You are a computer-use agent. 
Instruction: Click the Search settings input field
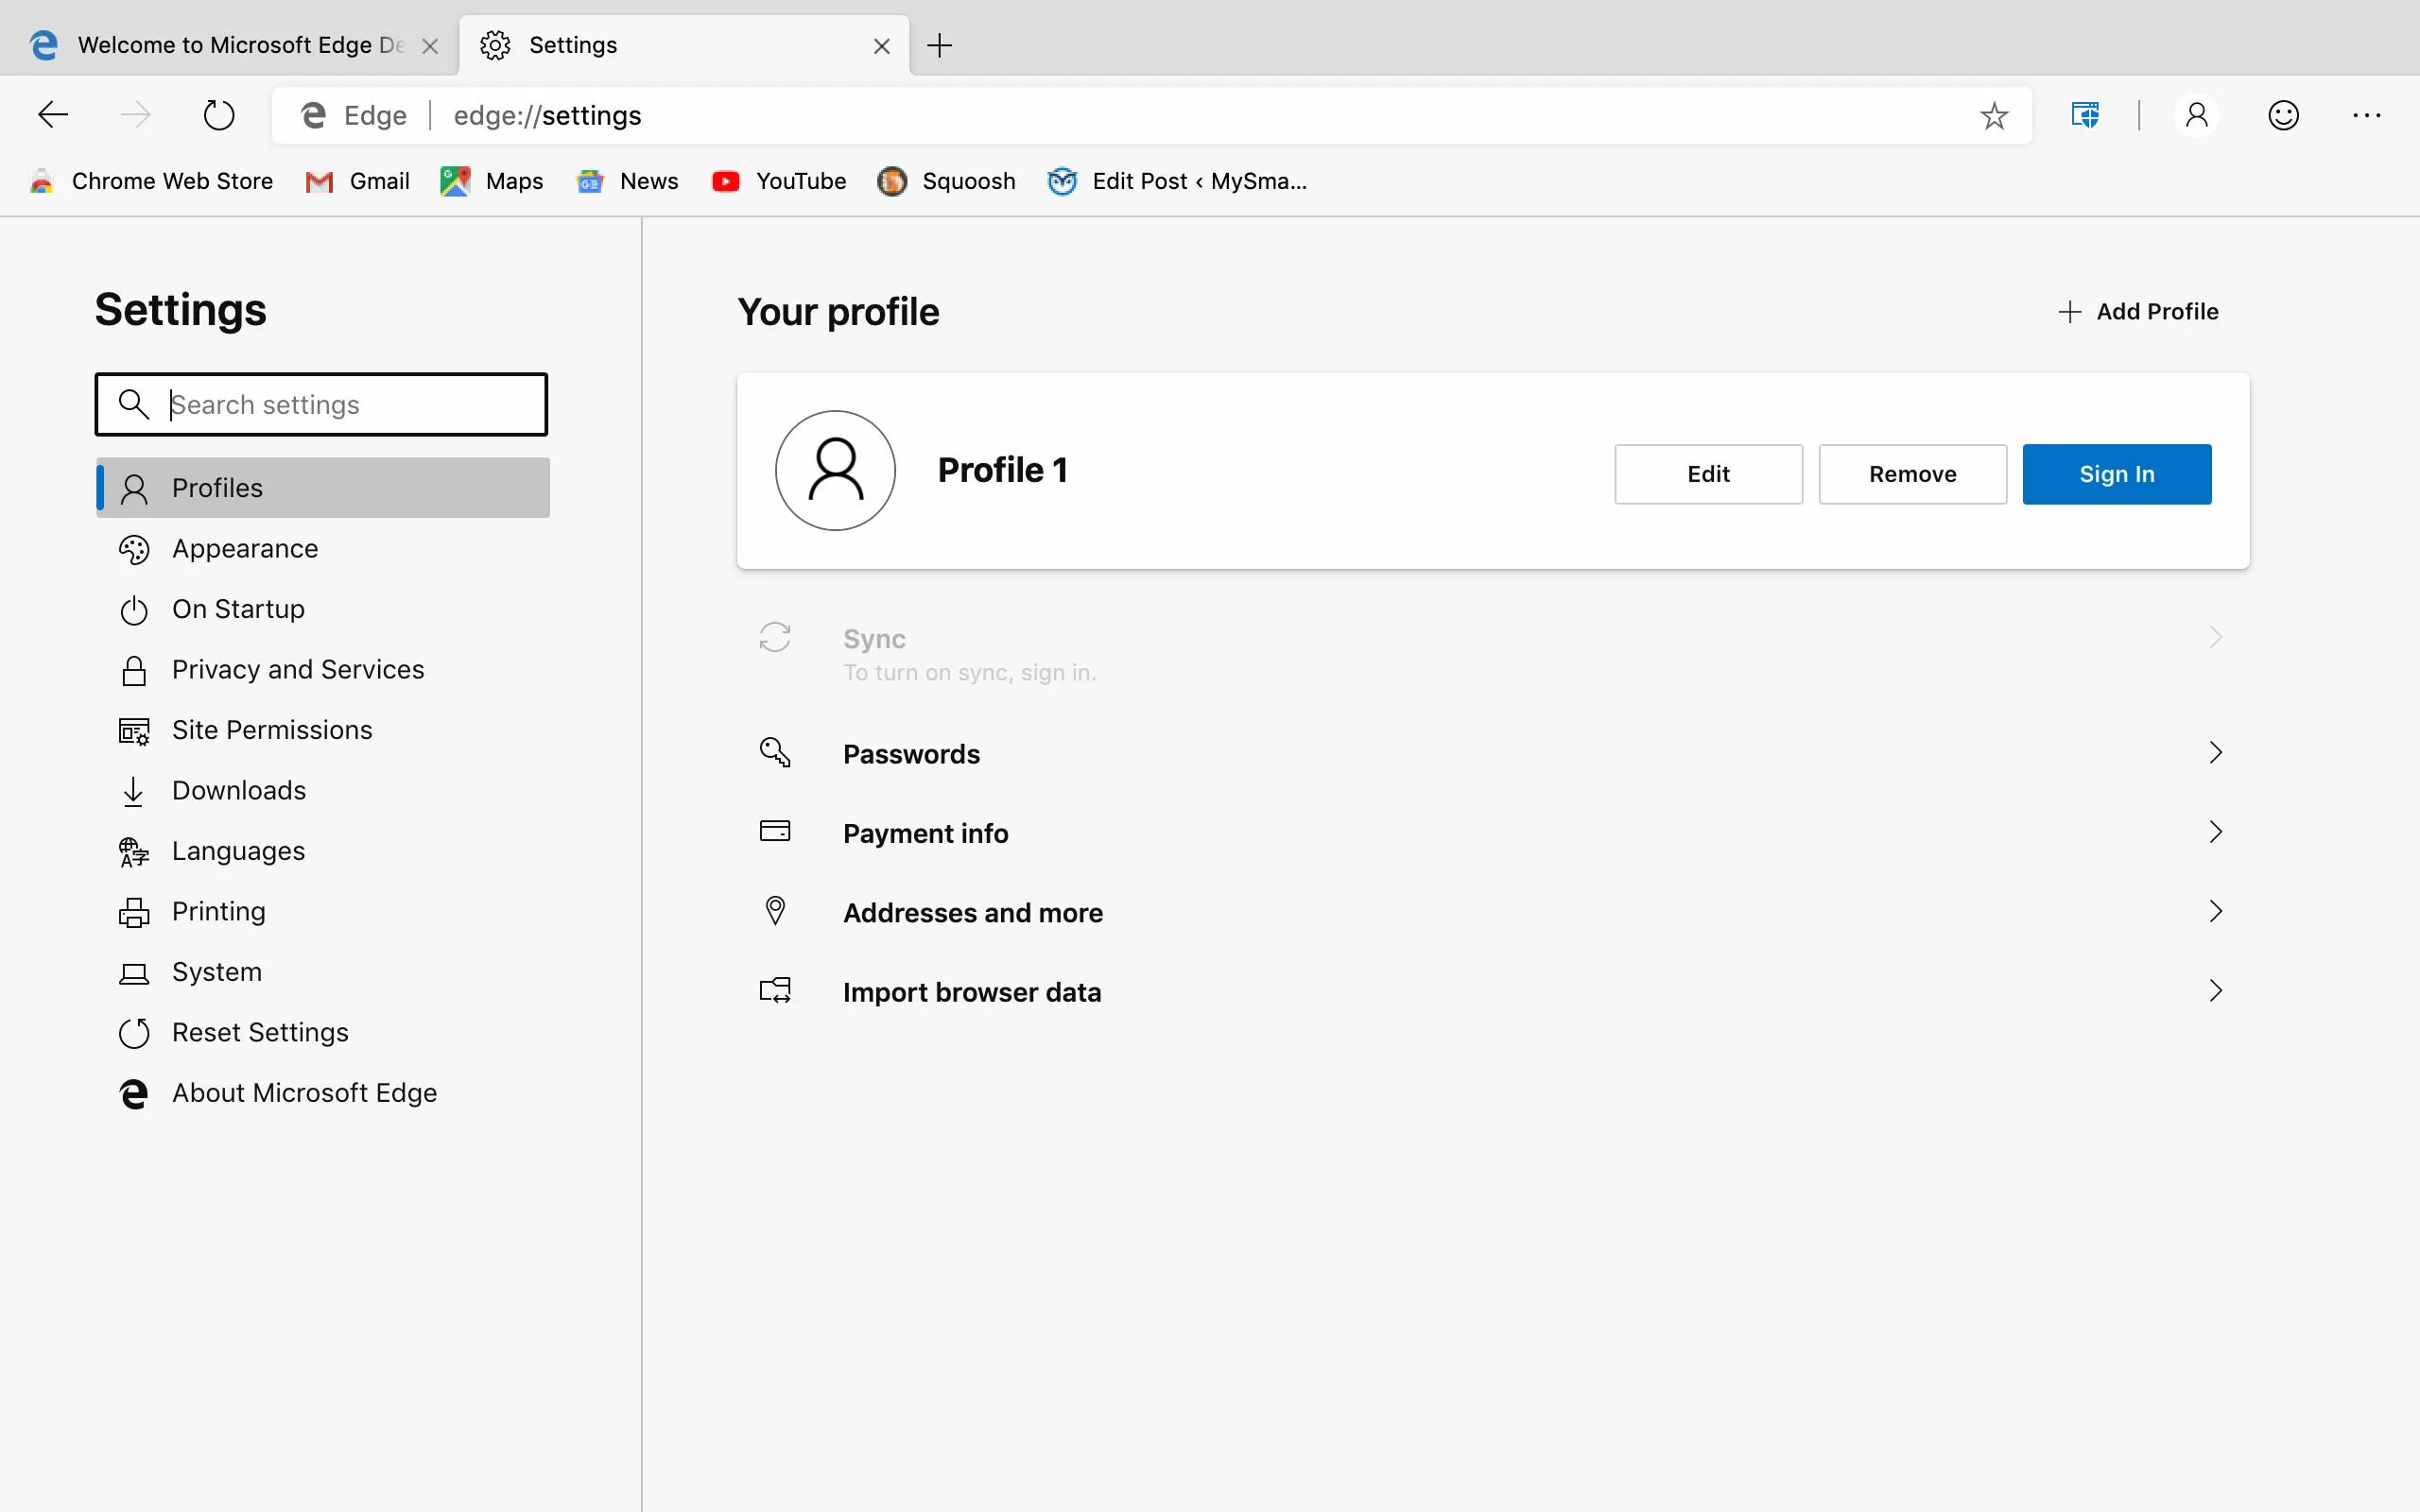320,404
